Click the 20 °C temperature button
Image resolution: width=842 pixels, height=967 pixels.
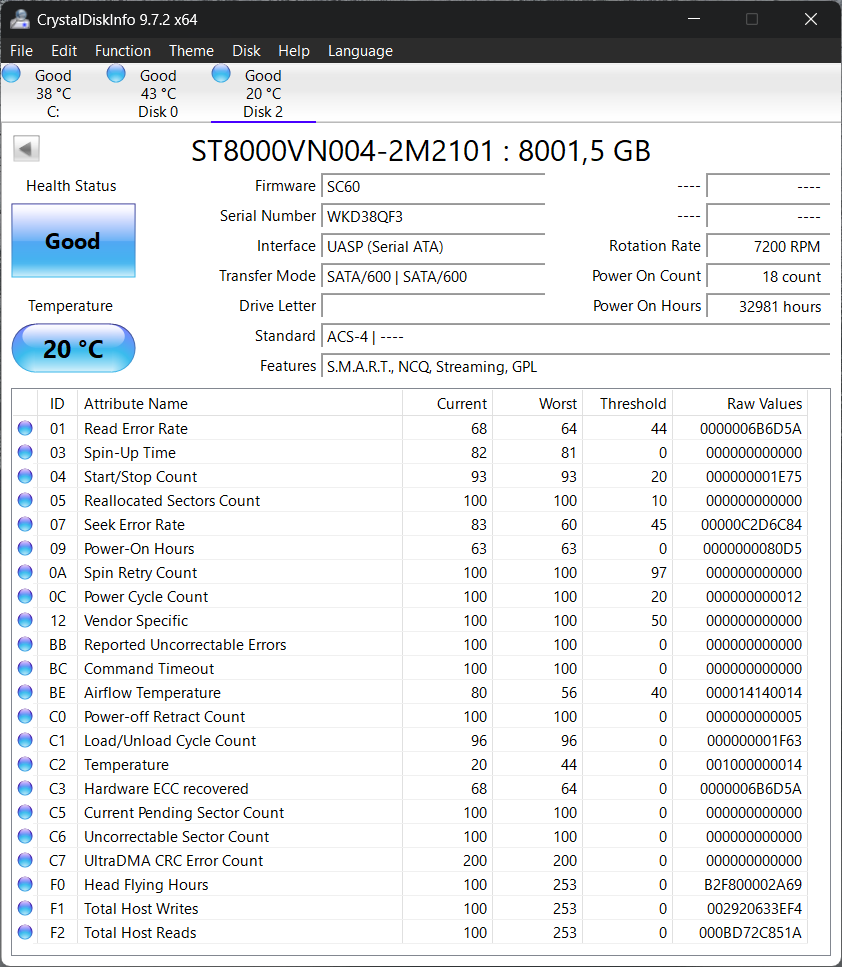coord(73,349)
